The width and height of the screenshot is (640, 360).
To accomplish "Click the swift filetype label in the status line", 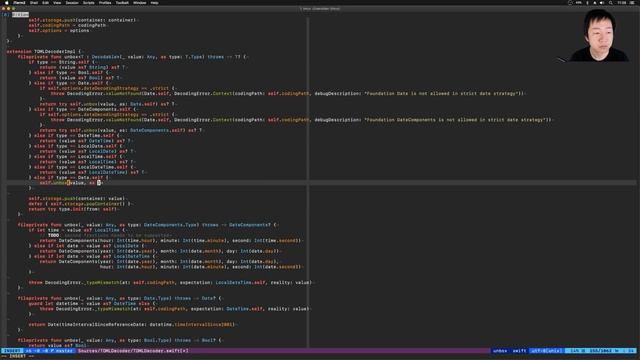I will [519, 351].
